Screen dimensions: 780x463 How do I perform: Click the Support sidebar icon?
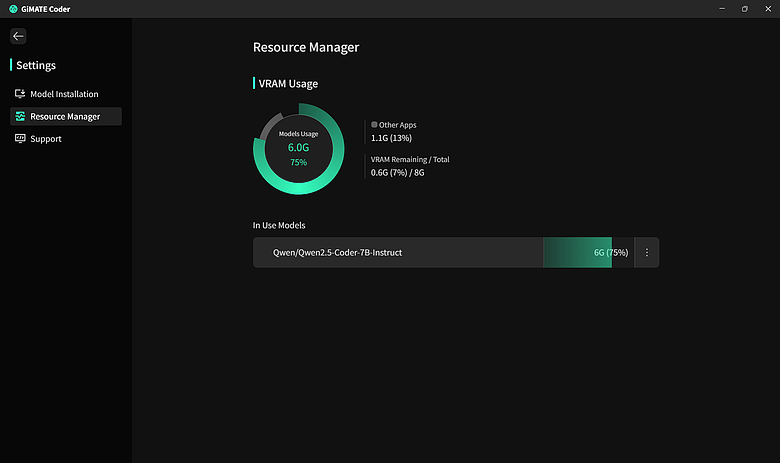point(20,139)
